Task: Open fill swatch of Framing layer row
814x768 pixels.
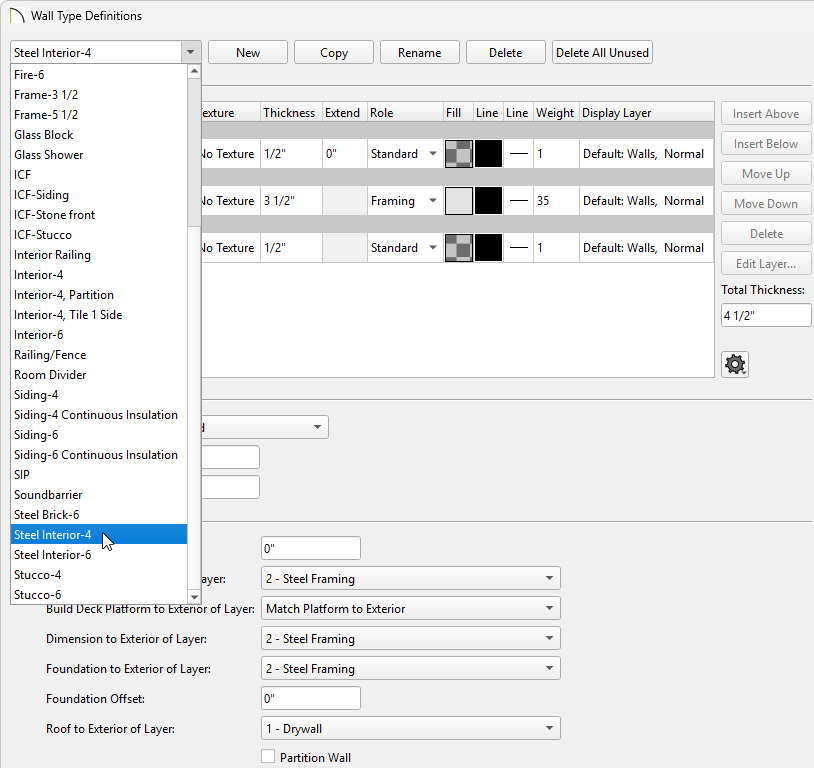Action: point(459,200)
